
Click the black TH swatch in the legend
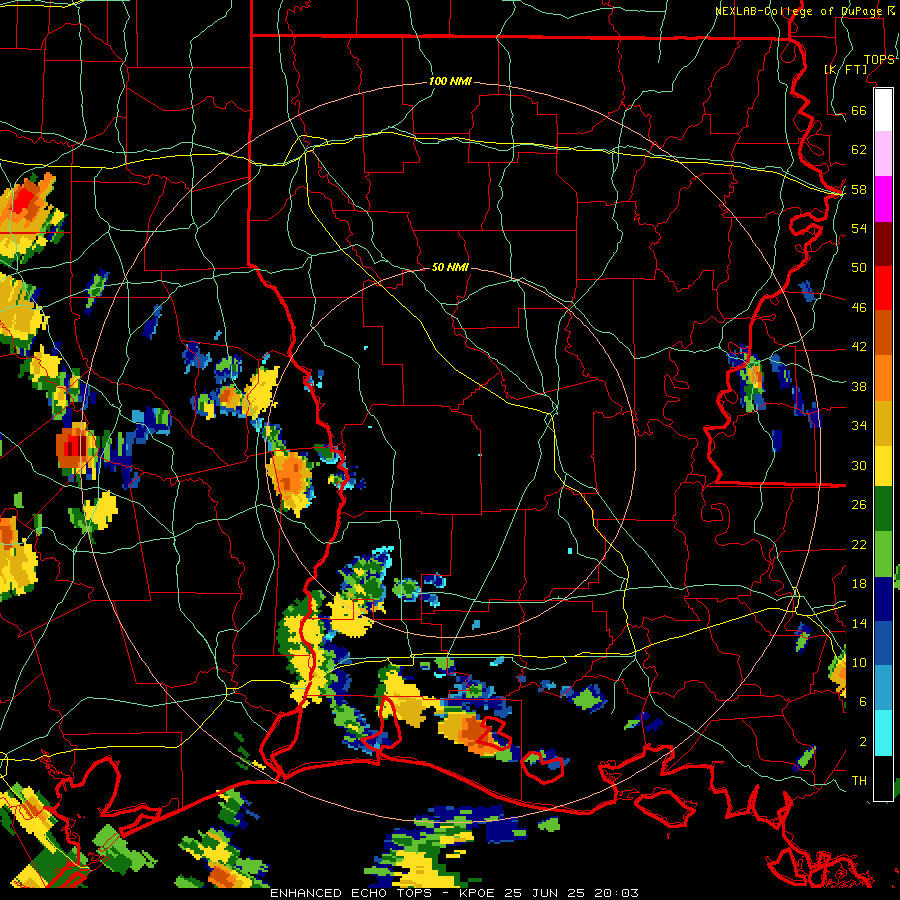(883, 778)
